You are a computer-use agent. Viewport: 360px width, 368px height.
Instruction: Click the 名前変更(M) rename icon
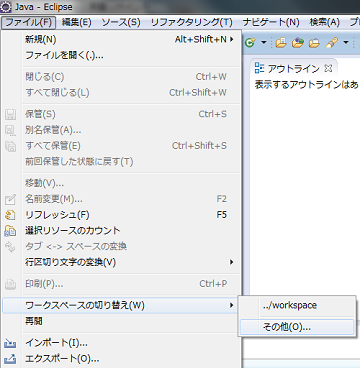click(10, 200)
